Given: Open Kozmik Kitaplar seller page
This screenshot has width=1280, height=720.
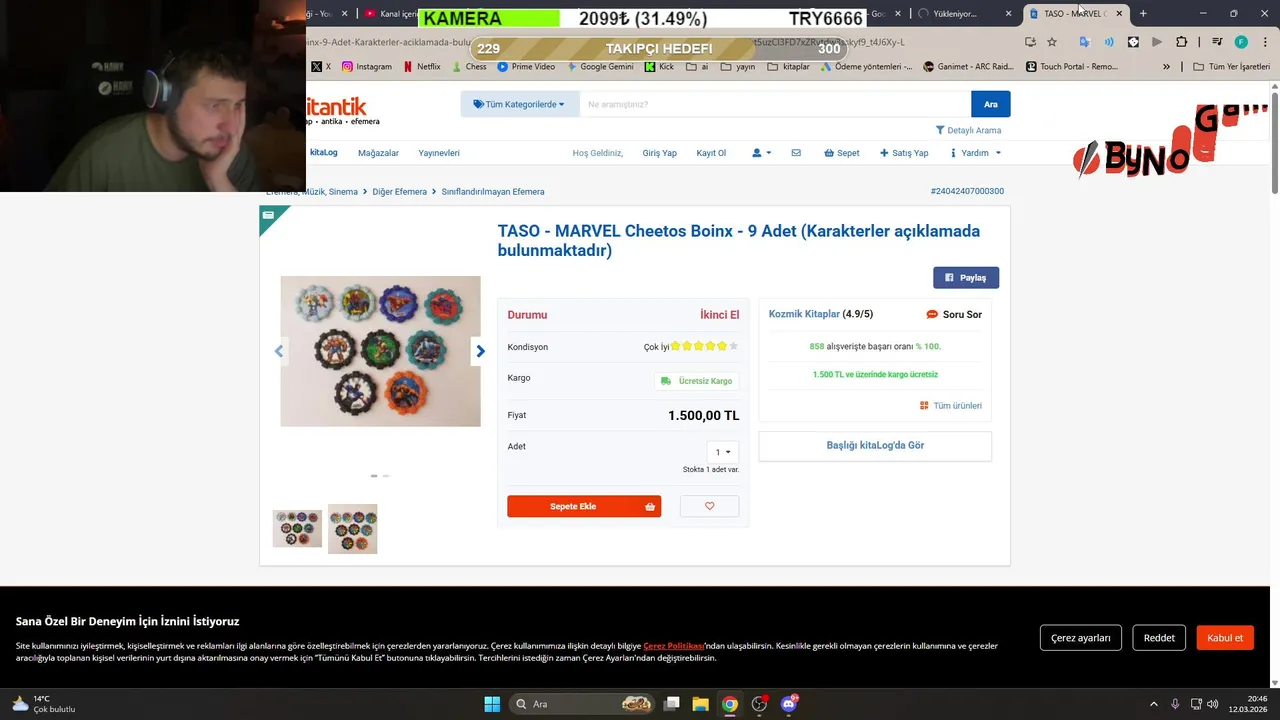Looking at the screenshot, I should 804,314.
